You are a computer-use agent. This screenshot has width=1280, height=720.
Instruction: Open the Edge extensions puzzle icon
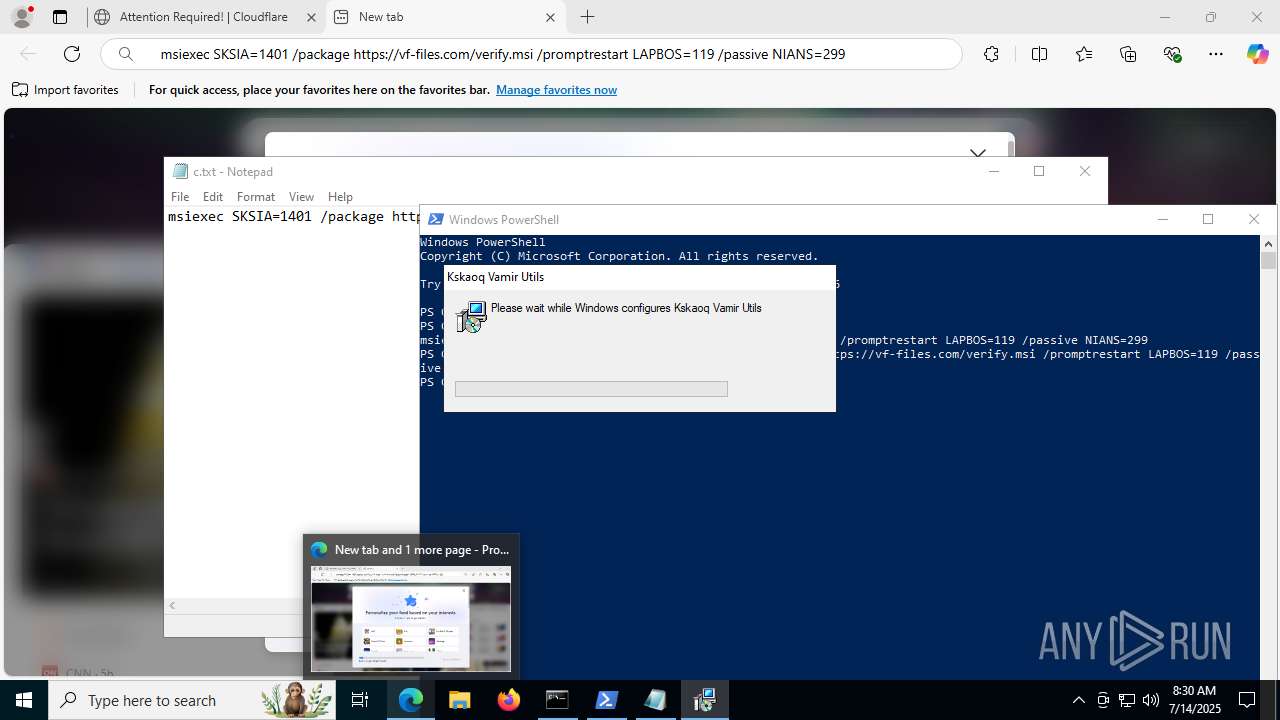coord(991,54)
